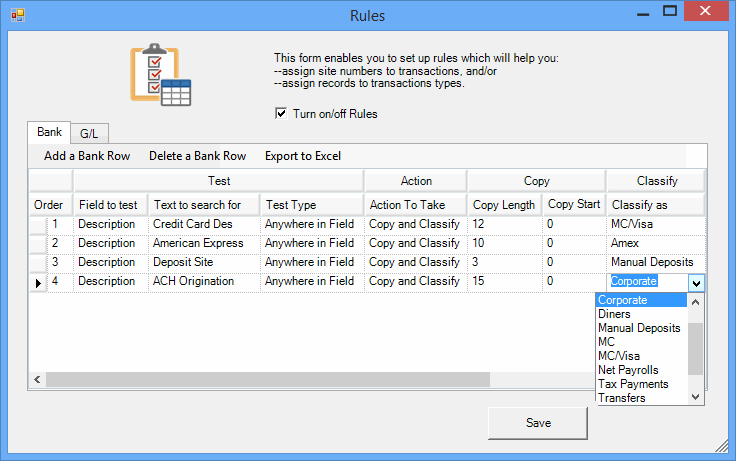The height and width of the screenshot is (461, 736).
Task: Click Add a Bank Row
Action: tap(87, 156)
